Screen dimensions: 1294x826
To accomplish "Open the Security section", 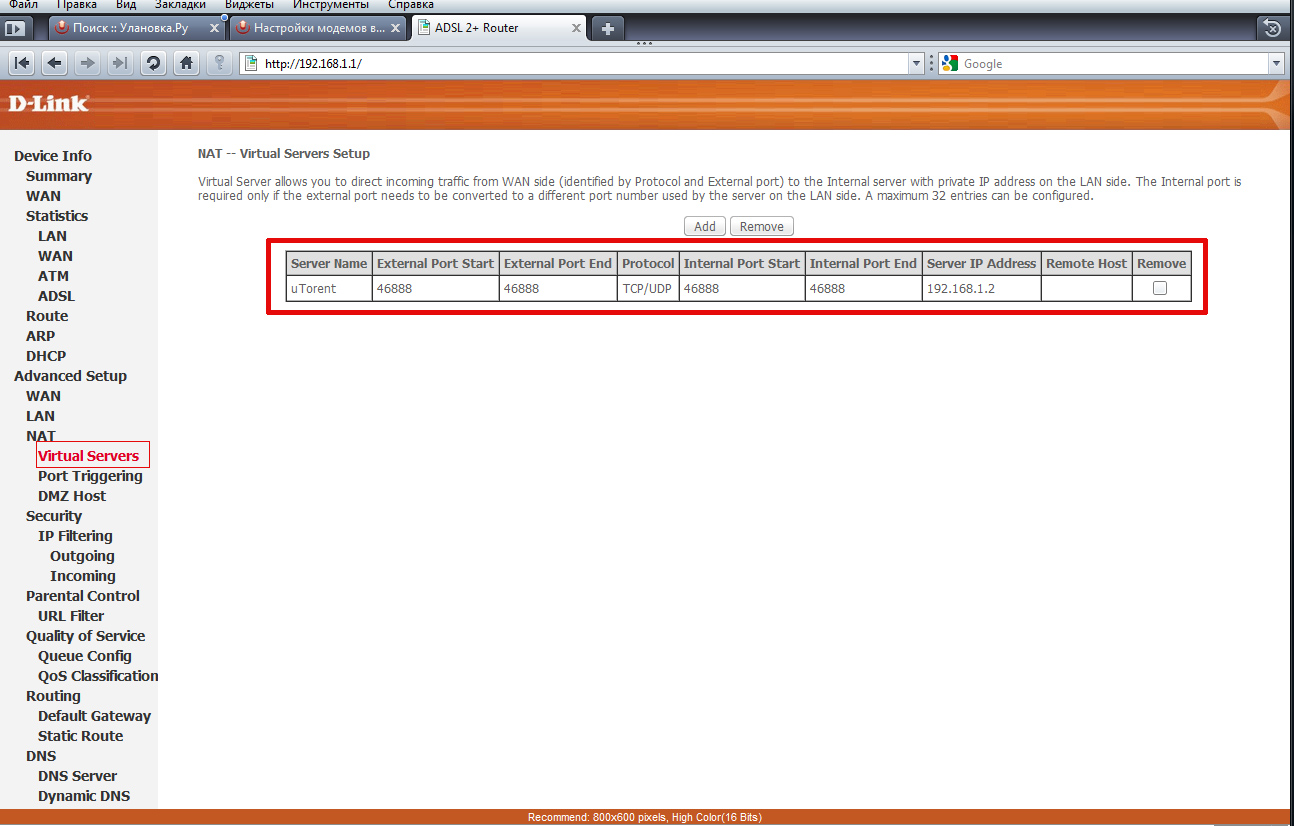I will pos(54,516).
